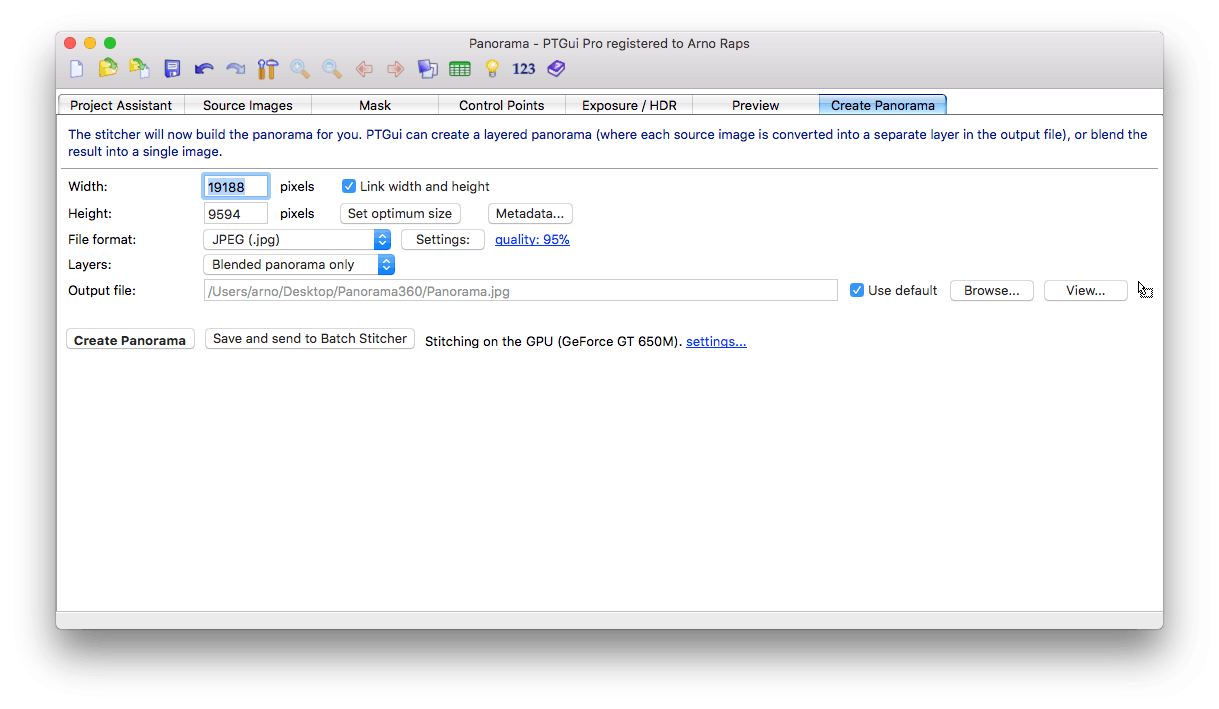
Task: Uncheck Link width and height
Action: [x=349, y=186]
